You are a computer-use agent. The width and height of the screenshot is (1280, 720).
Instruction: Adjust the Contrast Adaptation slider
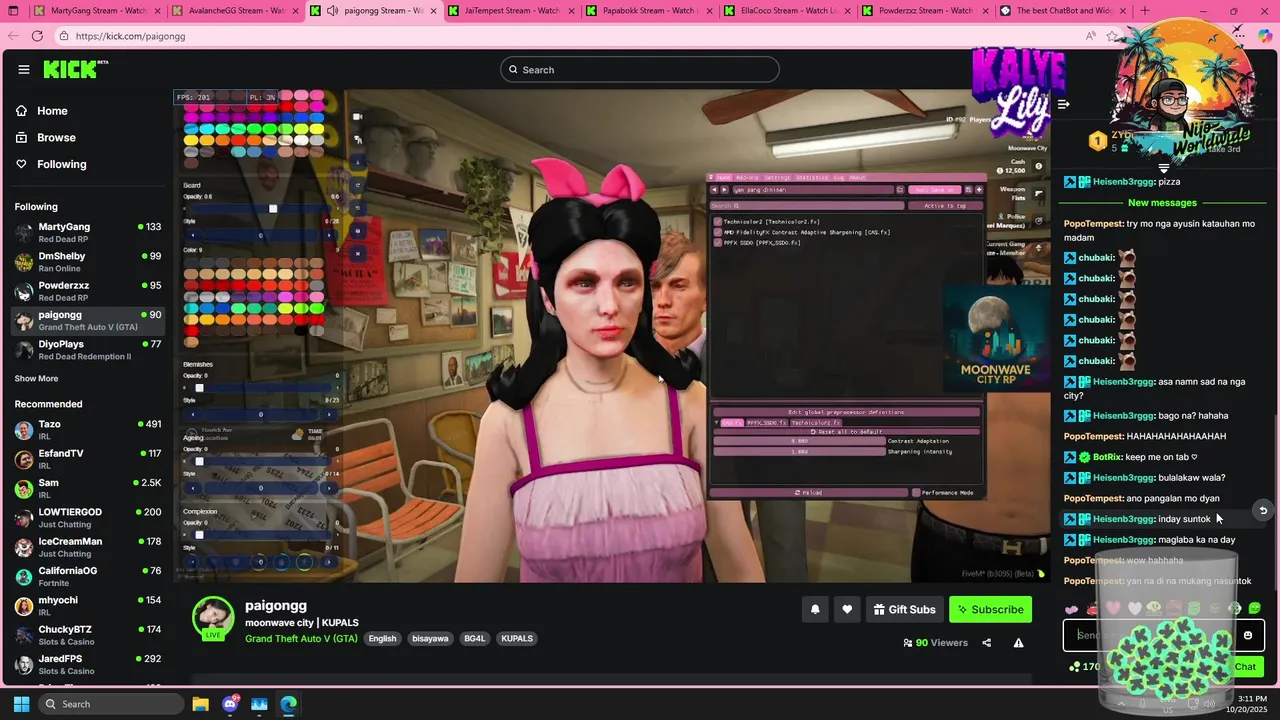799,441
